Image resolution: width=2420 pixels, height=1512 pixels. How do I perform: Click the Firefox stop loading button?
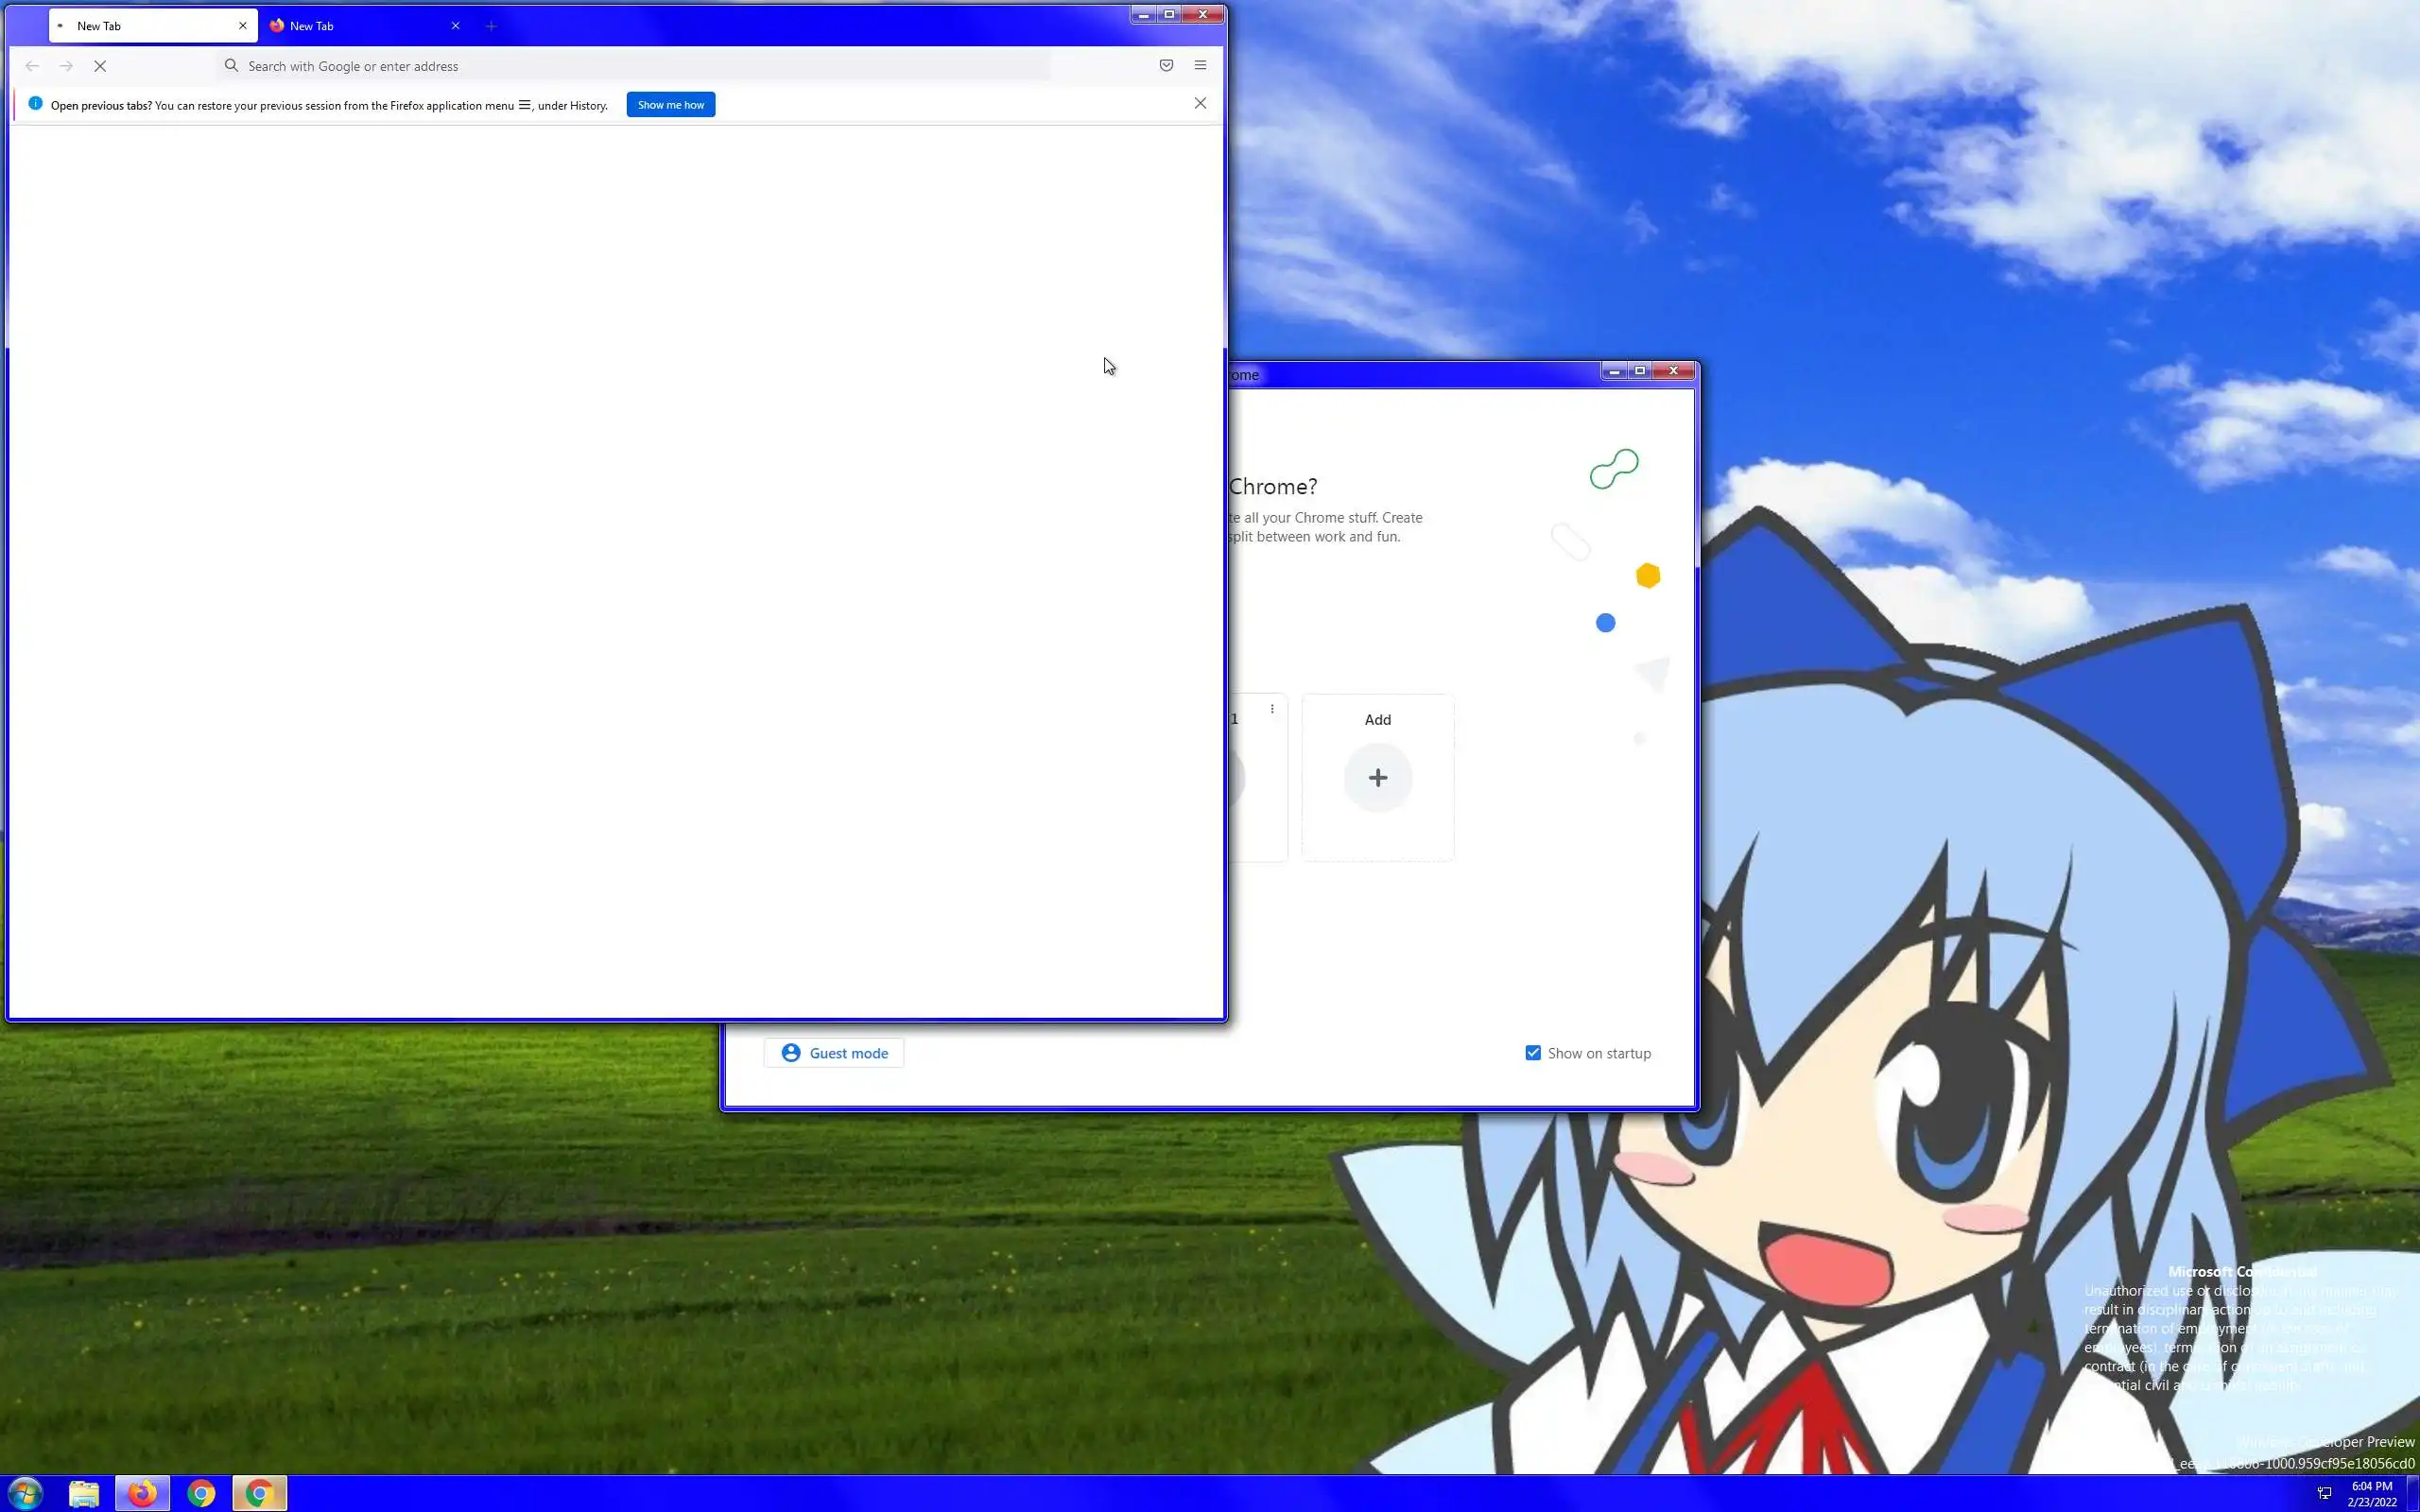(x=100, y=66)
